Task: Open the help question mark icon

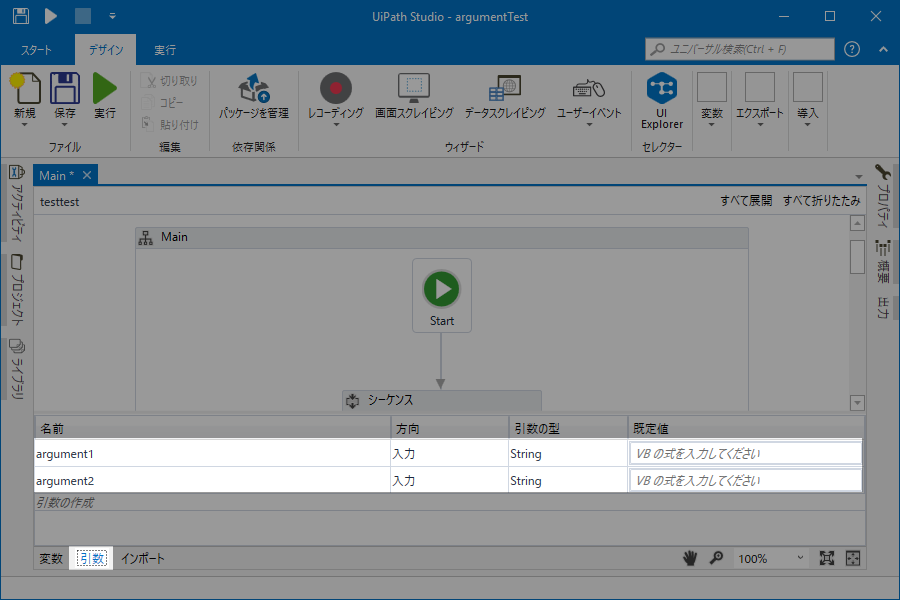Action: pos(852,49)
